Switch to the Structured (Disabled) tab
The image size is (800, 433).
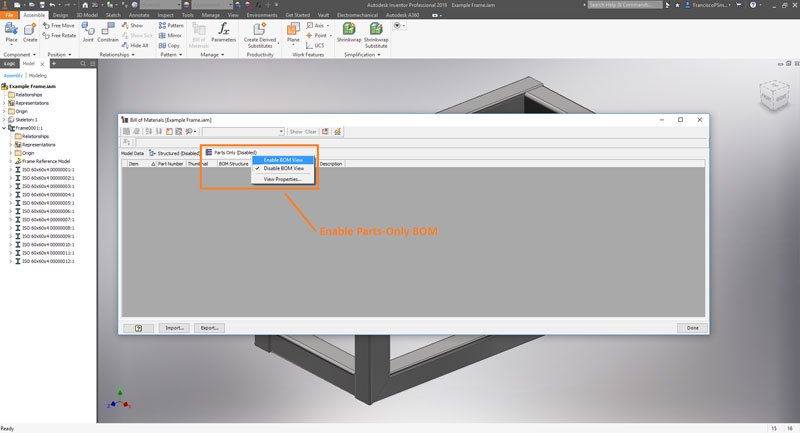(174, 153)
